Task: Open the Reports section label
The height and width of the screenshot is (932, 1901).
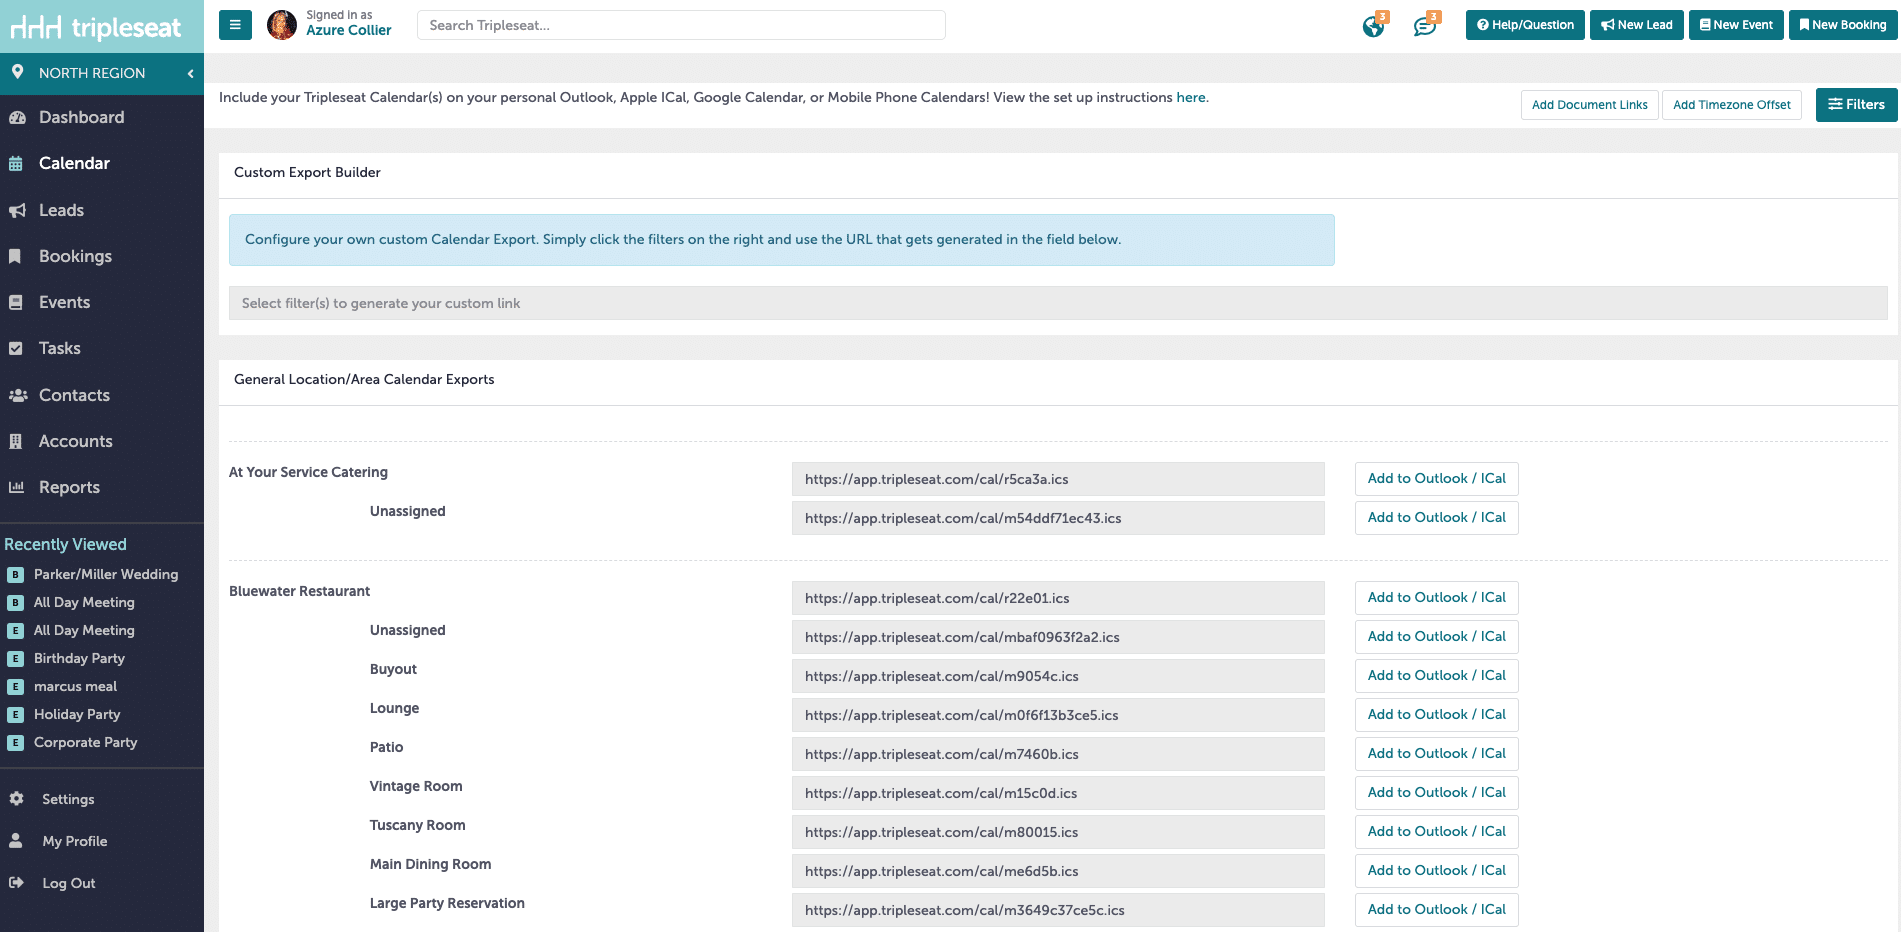Action: pos(69,487)
